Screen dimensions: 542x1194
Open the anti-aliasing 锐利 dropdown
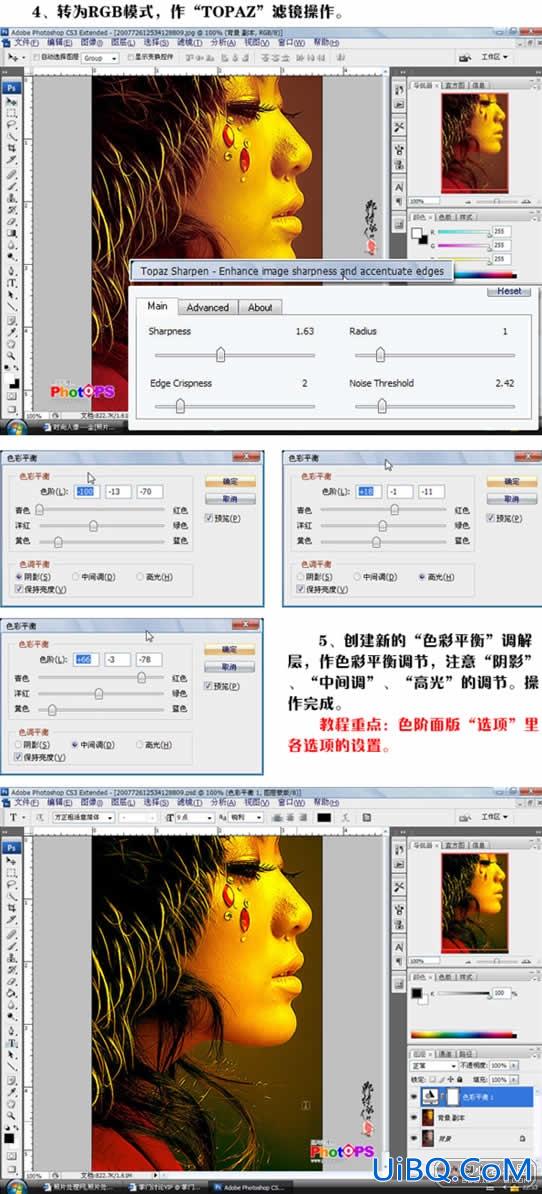(245, 817)
